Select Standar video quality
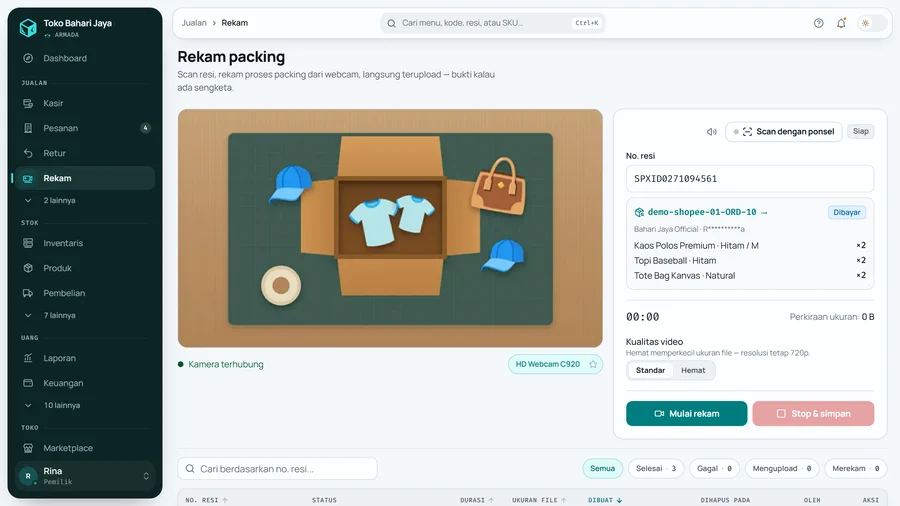The width and height of the screenshot is (900, 506). pyautogui.click(x=650, y=371)
